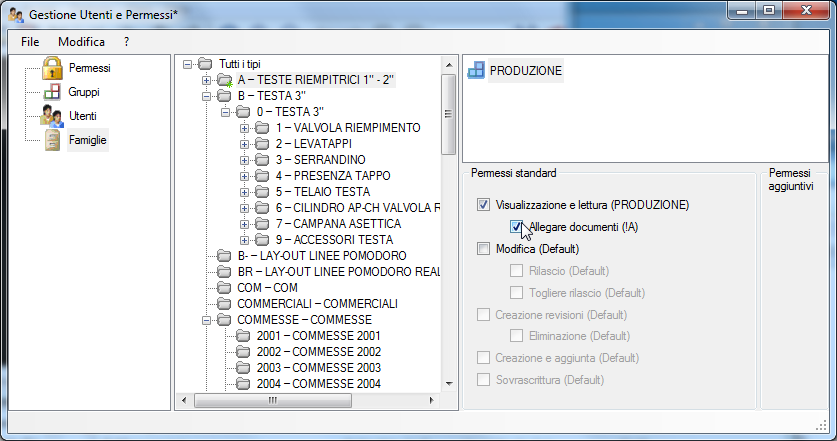The image size is (837, 441).
Task: Select 2002 – COMMESSE 2002 row
Action: click(x=319, y=352)
